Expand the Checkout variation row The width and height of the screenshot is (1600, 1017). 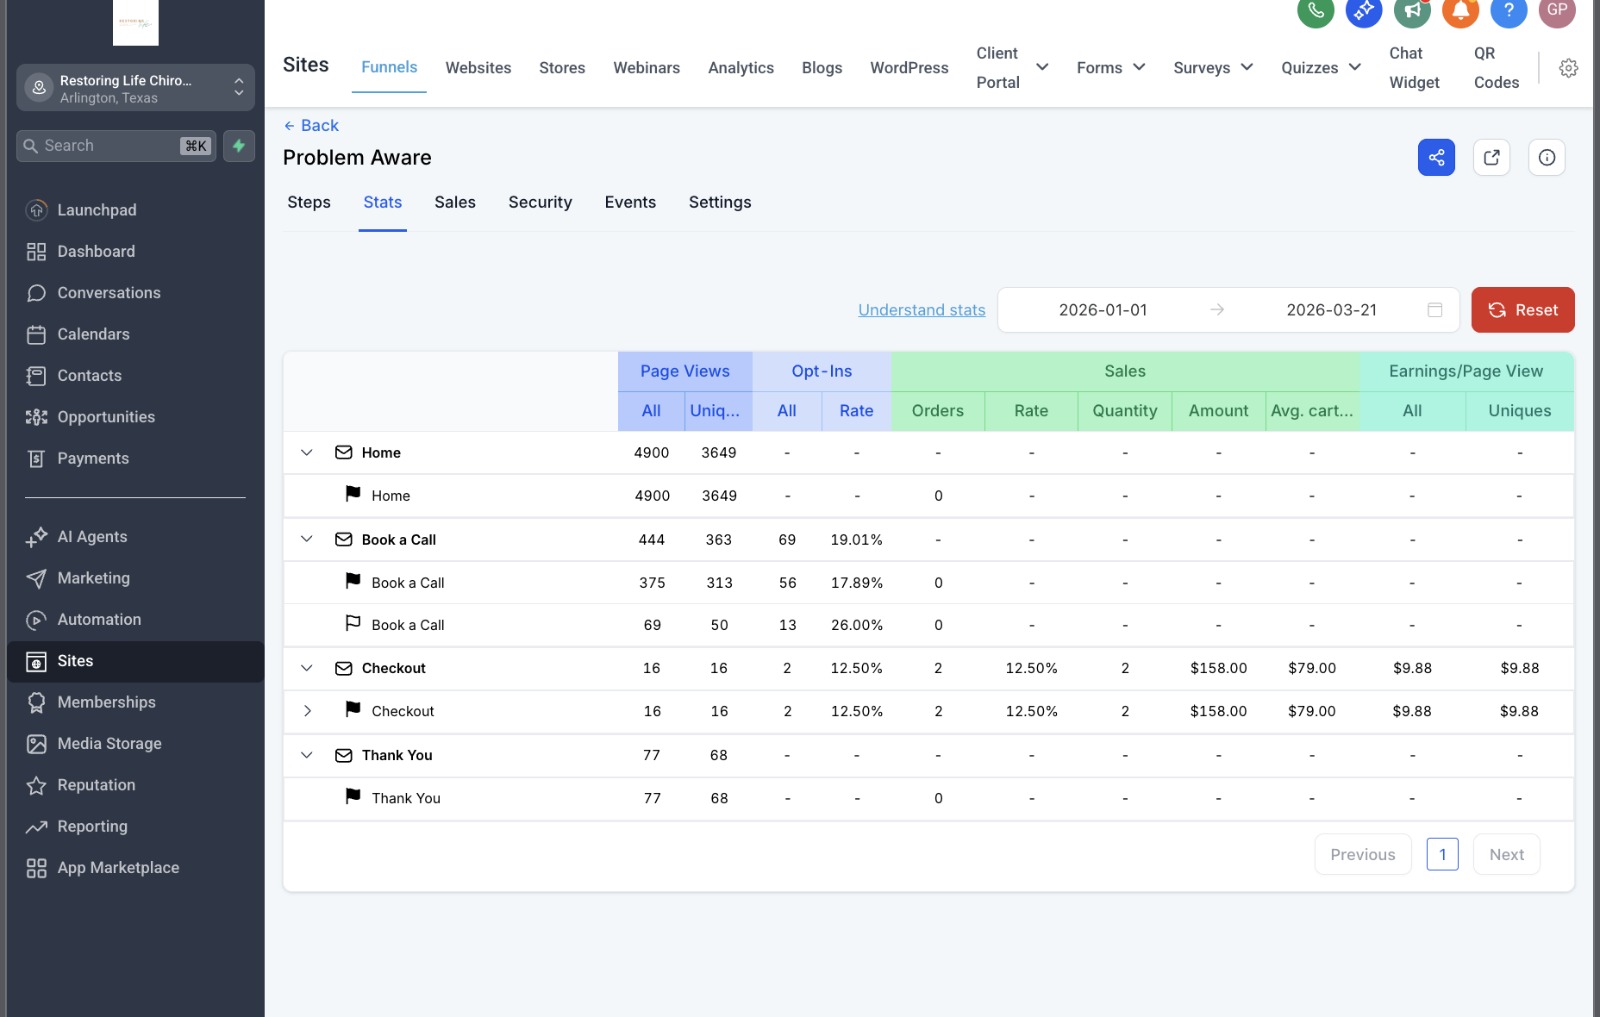pyautogui.click(x=307, y=711)
